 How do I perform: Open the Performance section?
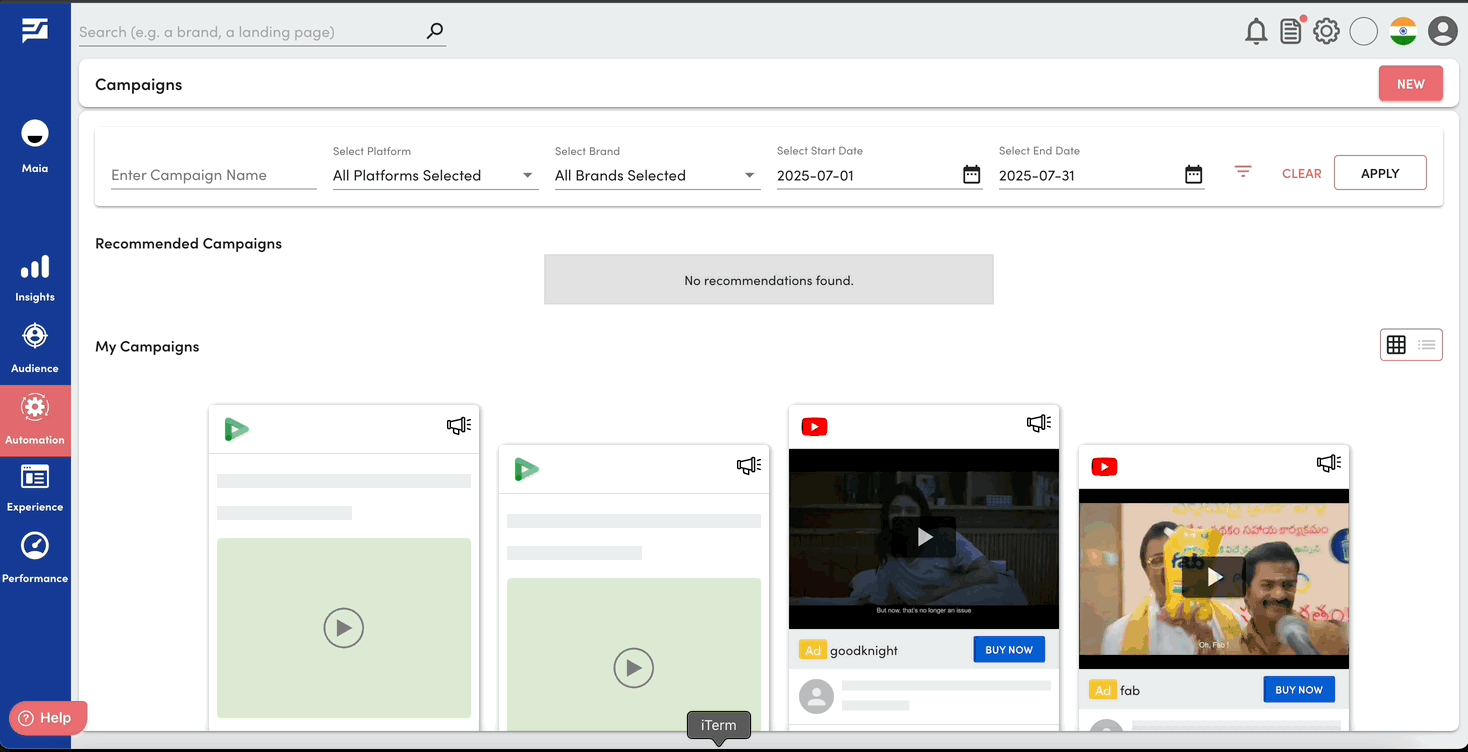click(35, 558)
